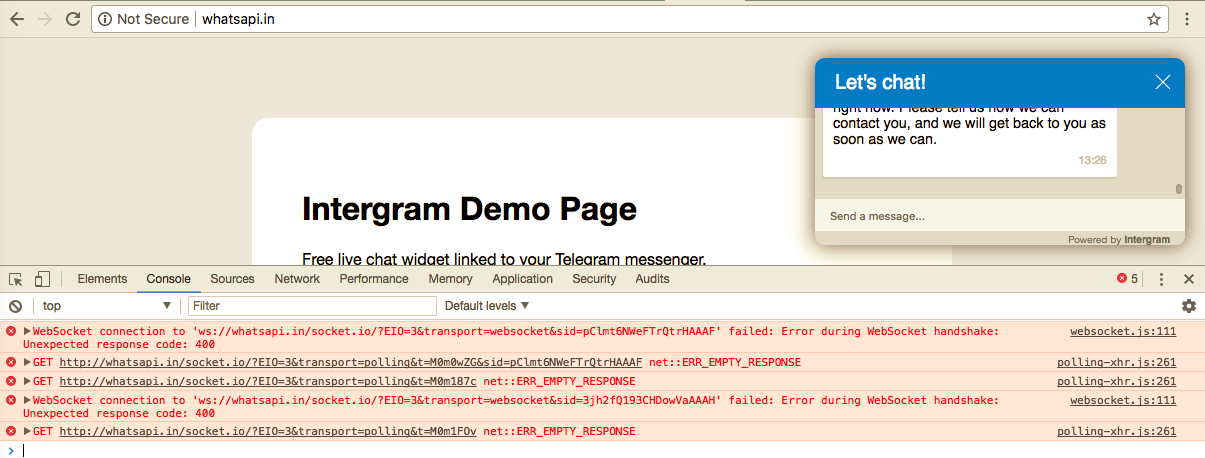This screenshot has width=1205, height=458.
Task: Expand GET error with t=M0m0wZG
Action: [x=27, y=362]
